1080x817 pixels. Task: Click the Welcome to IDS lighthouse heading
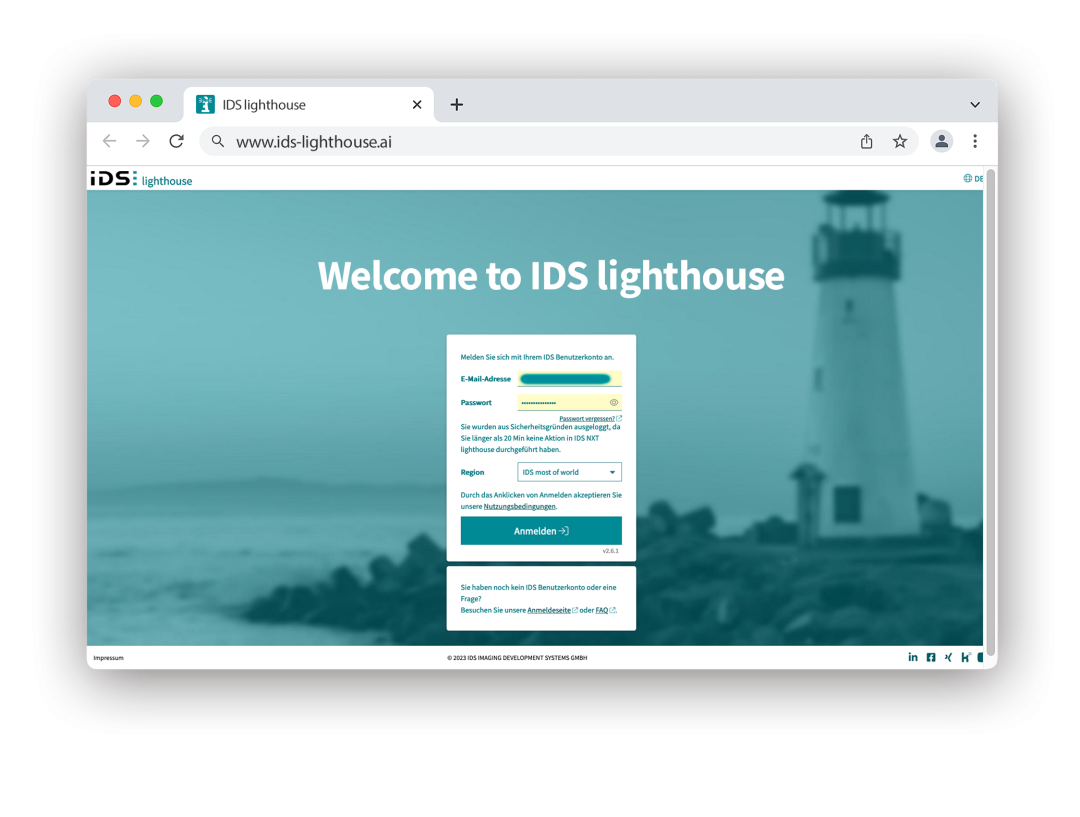click(551, 276)
